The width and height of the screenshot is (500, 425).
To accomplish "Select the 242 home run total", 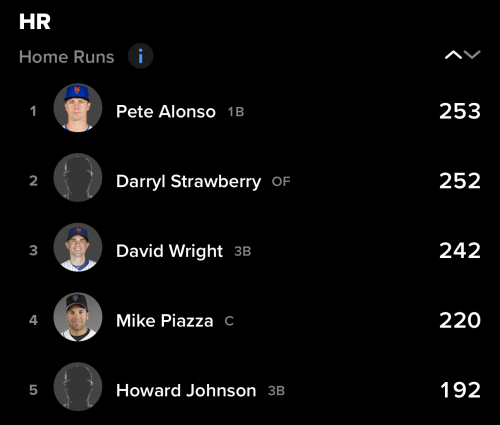I will [460, 251].
